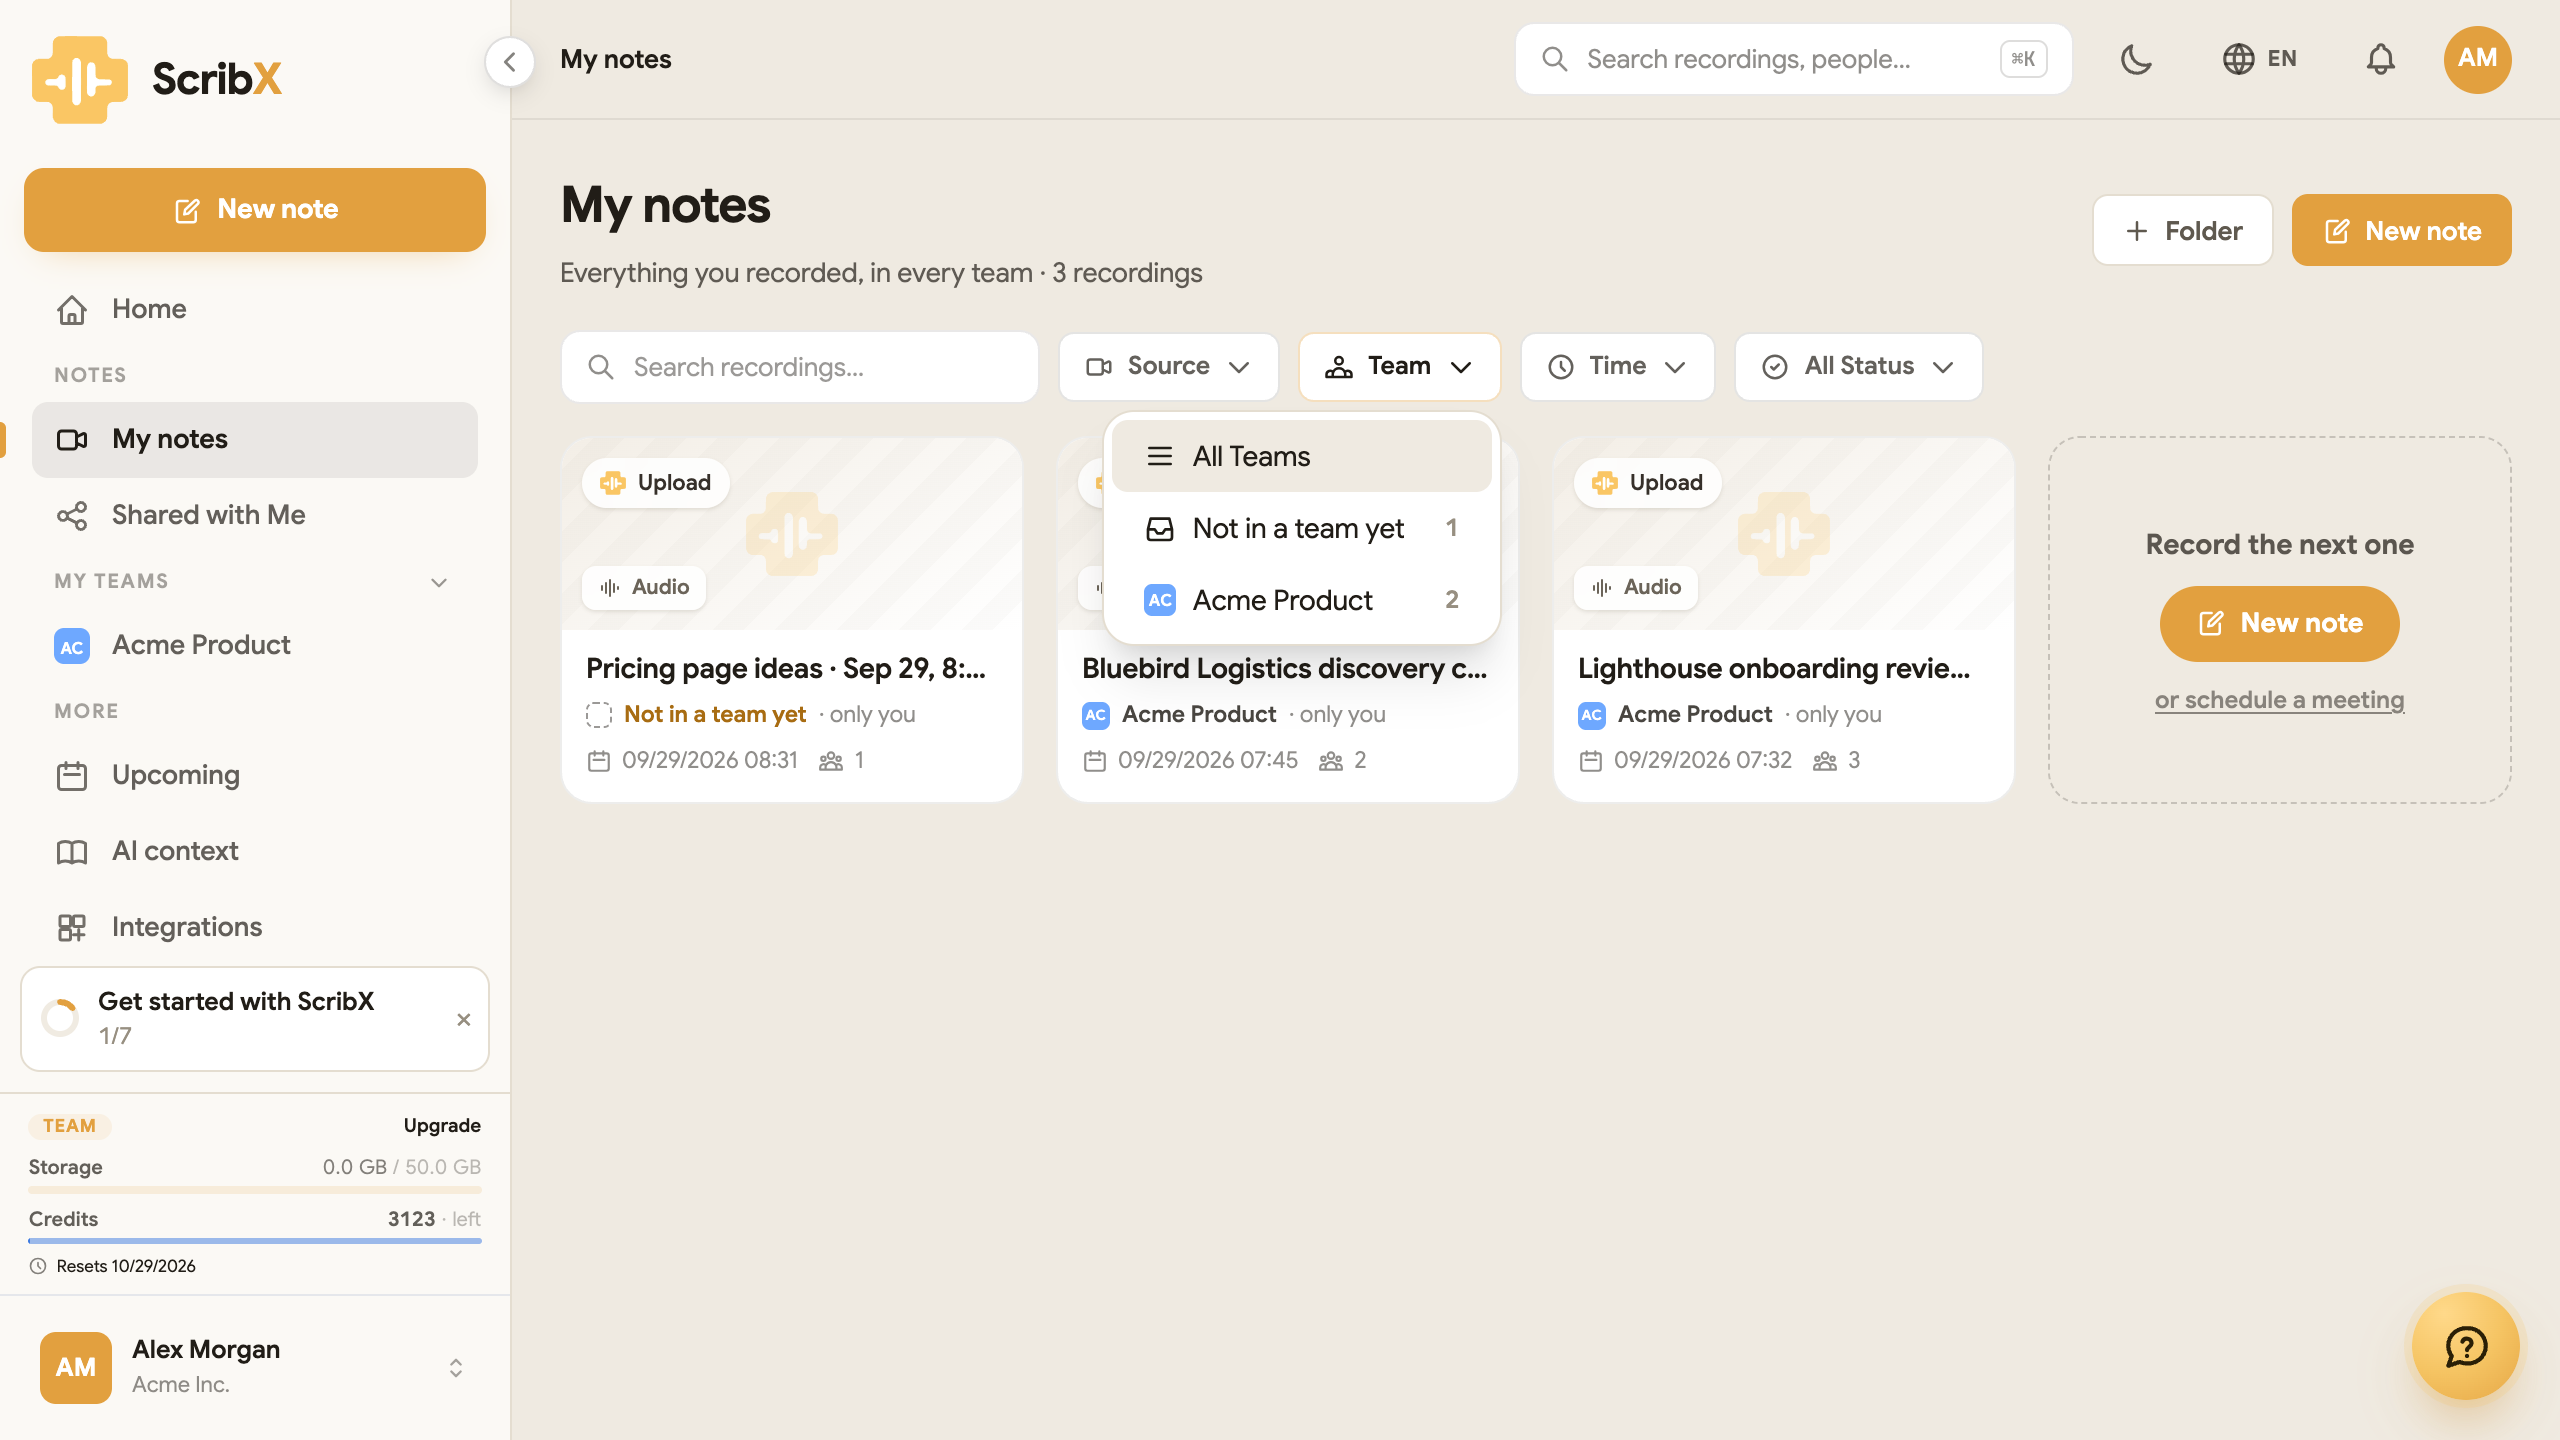Toggle dark mode with the moon icon
The height and width of the screenshot is (1440, 2560).
pos(2136,59)
